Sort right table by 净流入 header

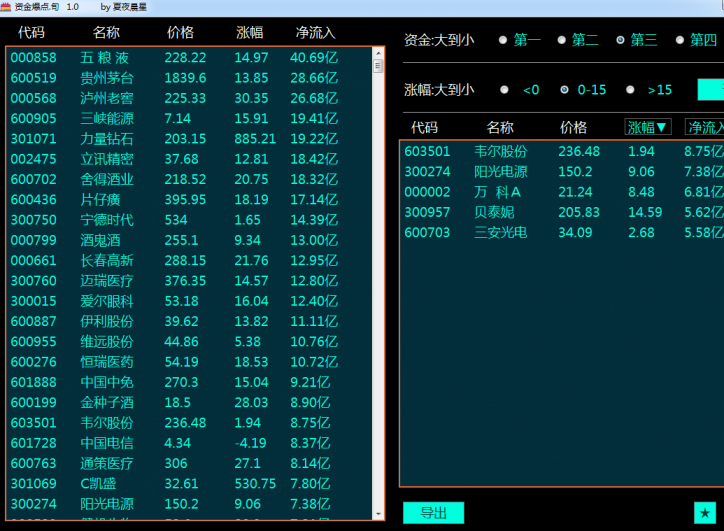(x=705, y=127)
